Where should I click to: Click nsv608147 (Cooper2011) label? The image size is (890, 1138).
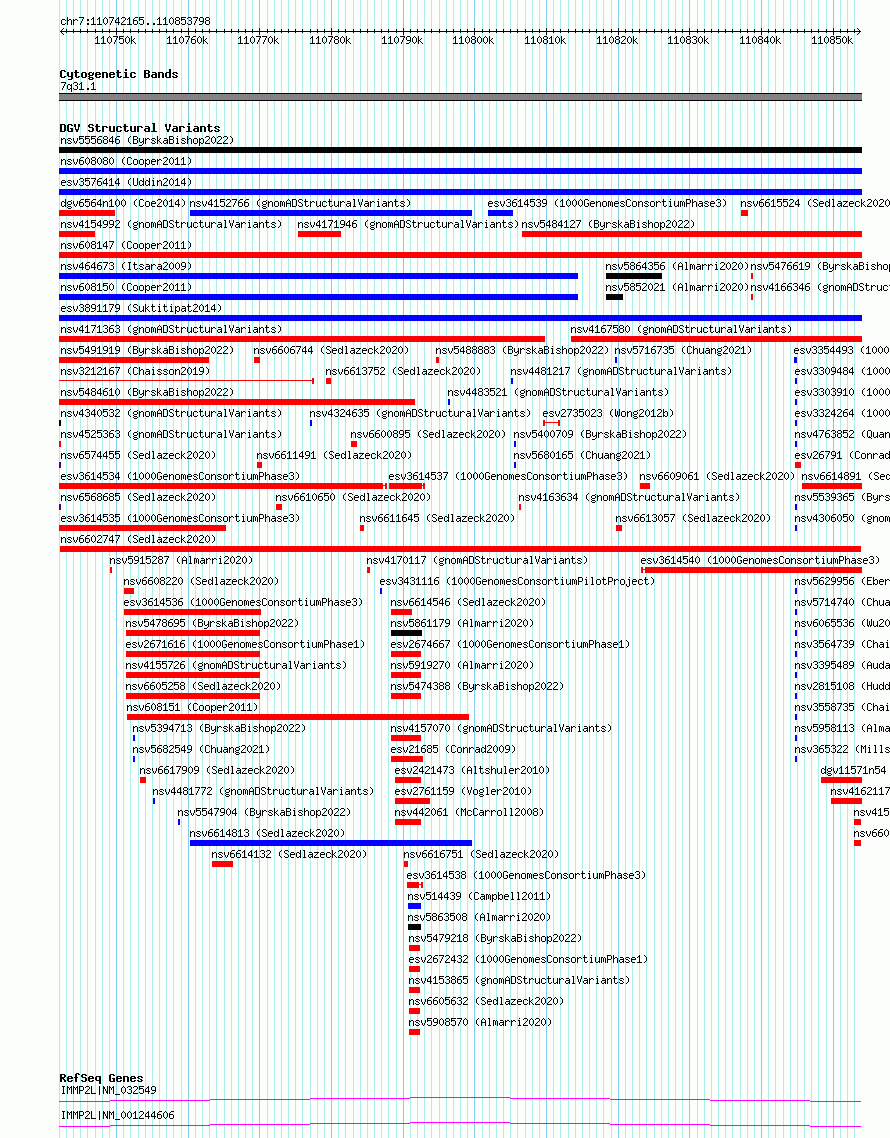(126, 245)
